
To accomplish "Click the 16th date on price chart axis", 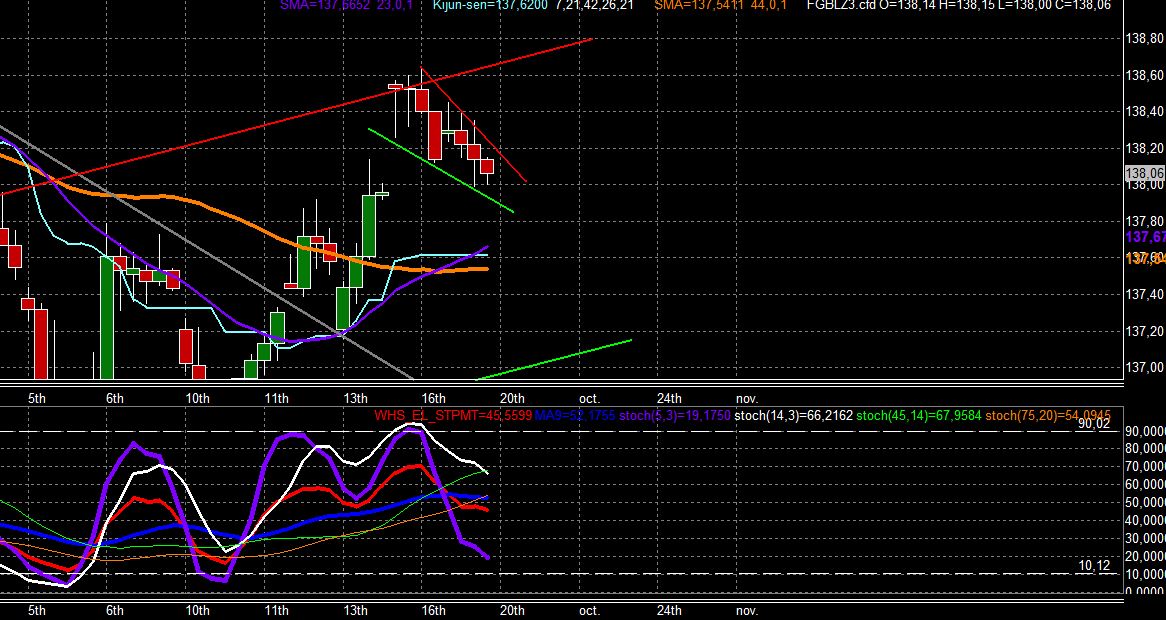I will pyautogui.click(x=434, y=398).
